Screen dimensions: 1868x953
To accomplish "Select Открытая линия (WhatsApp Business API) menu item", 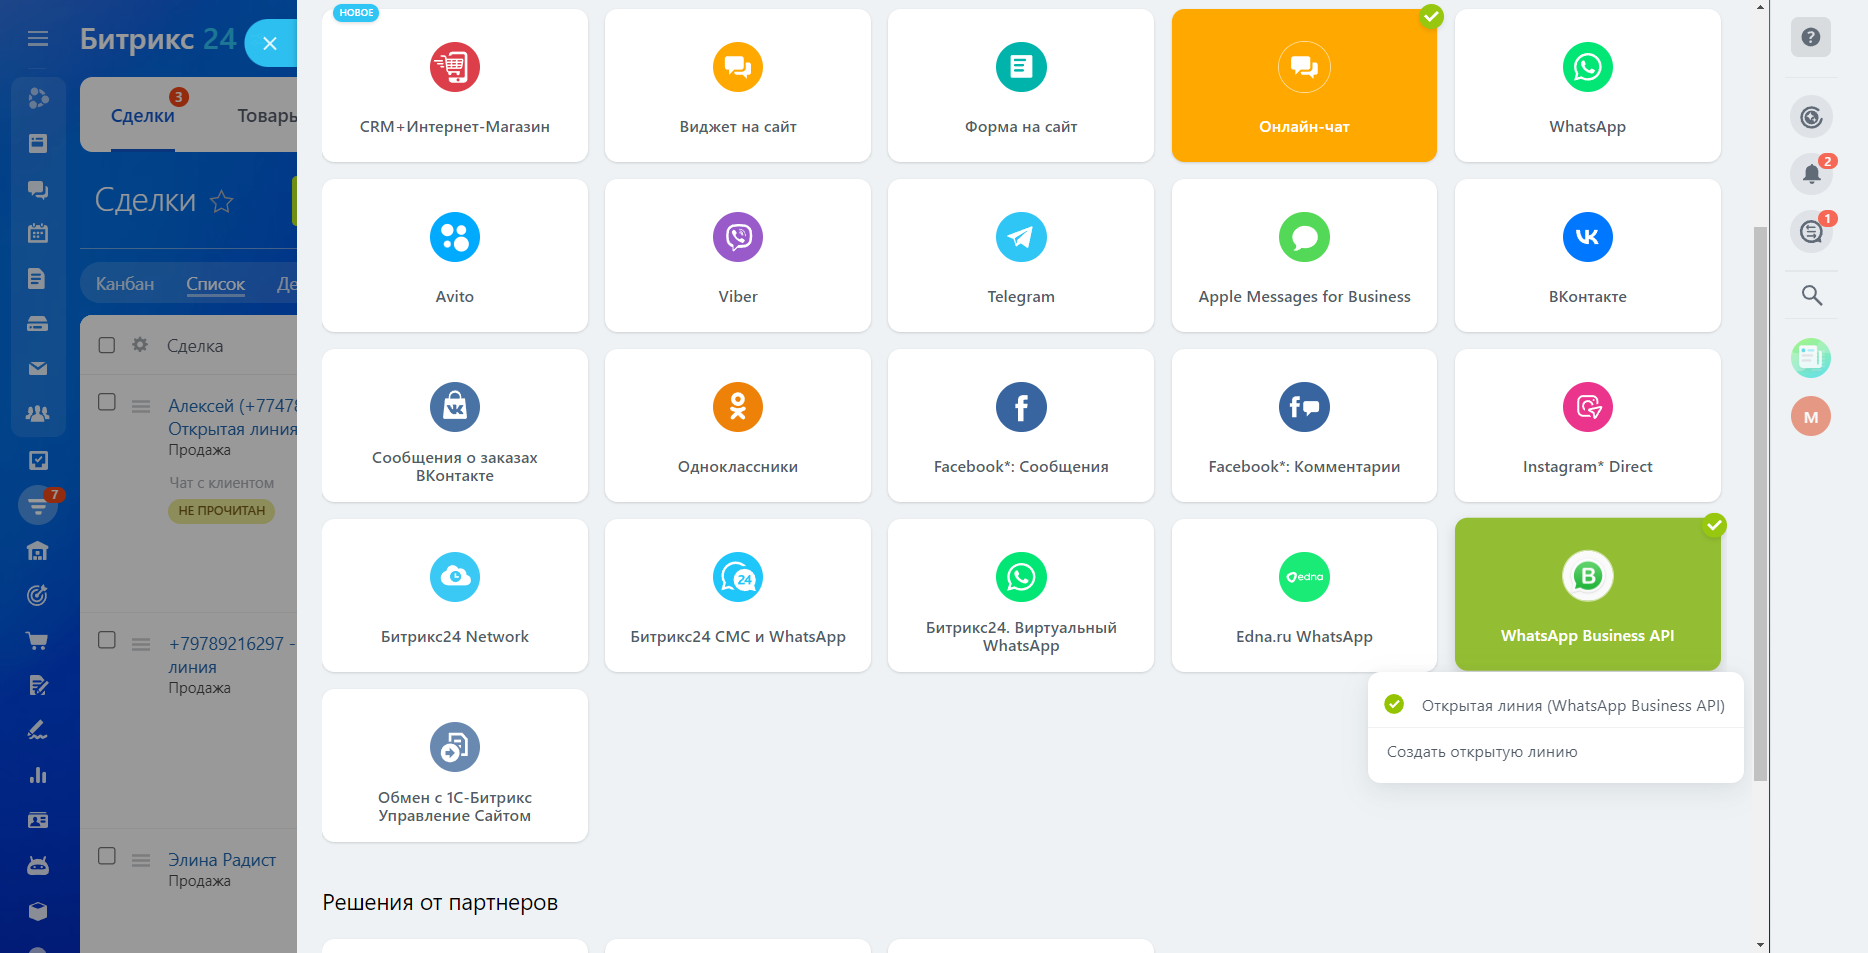I will tap(1555, 705).
